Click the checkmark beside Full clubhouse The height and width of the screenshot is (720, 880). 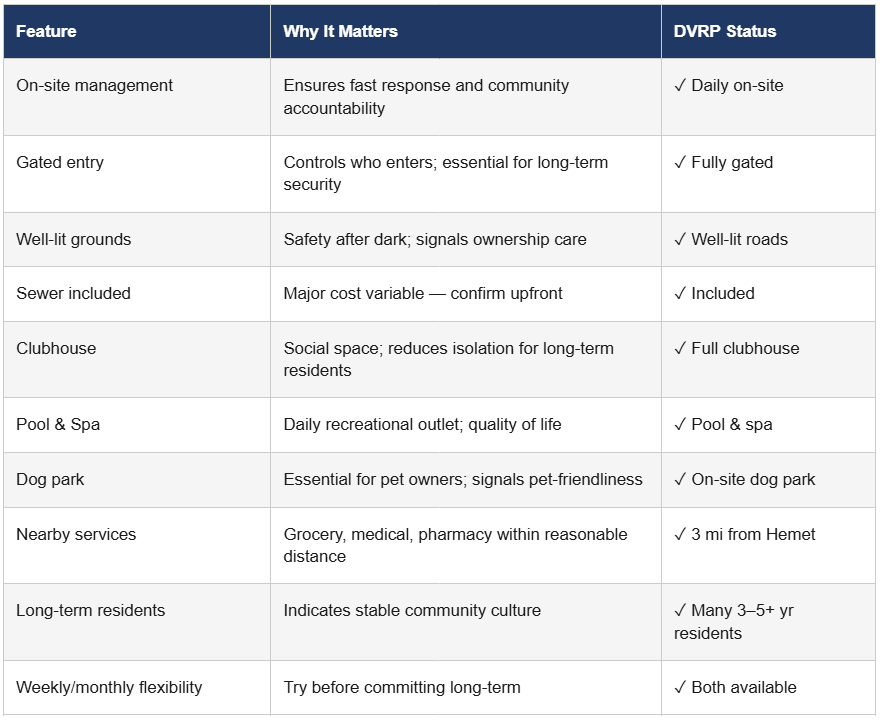[680, 349]
